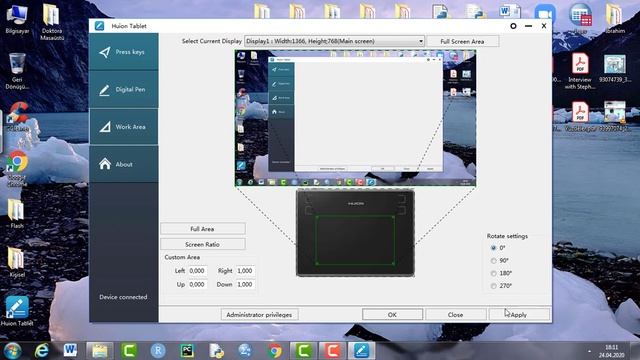
Task: Click the Administrator privileges button
Action: click(259, 315)
